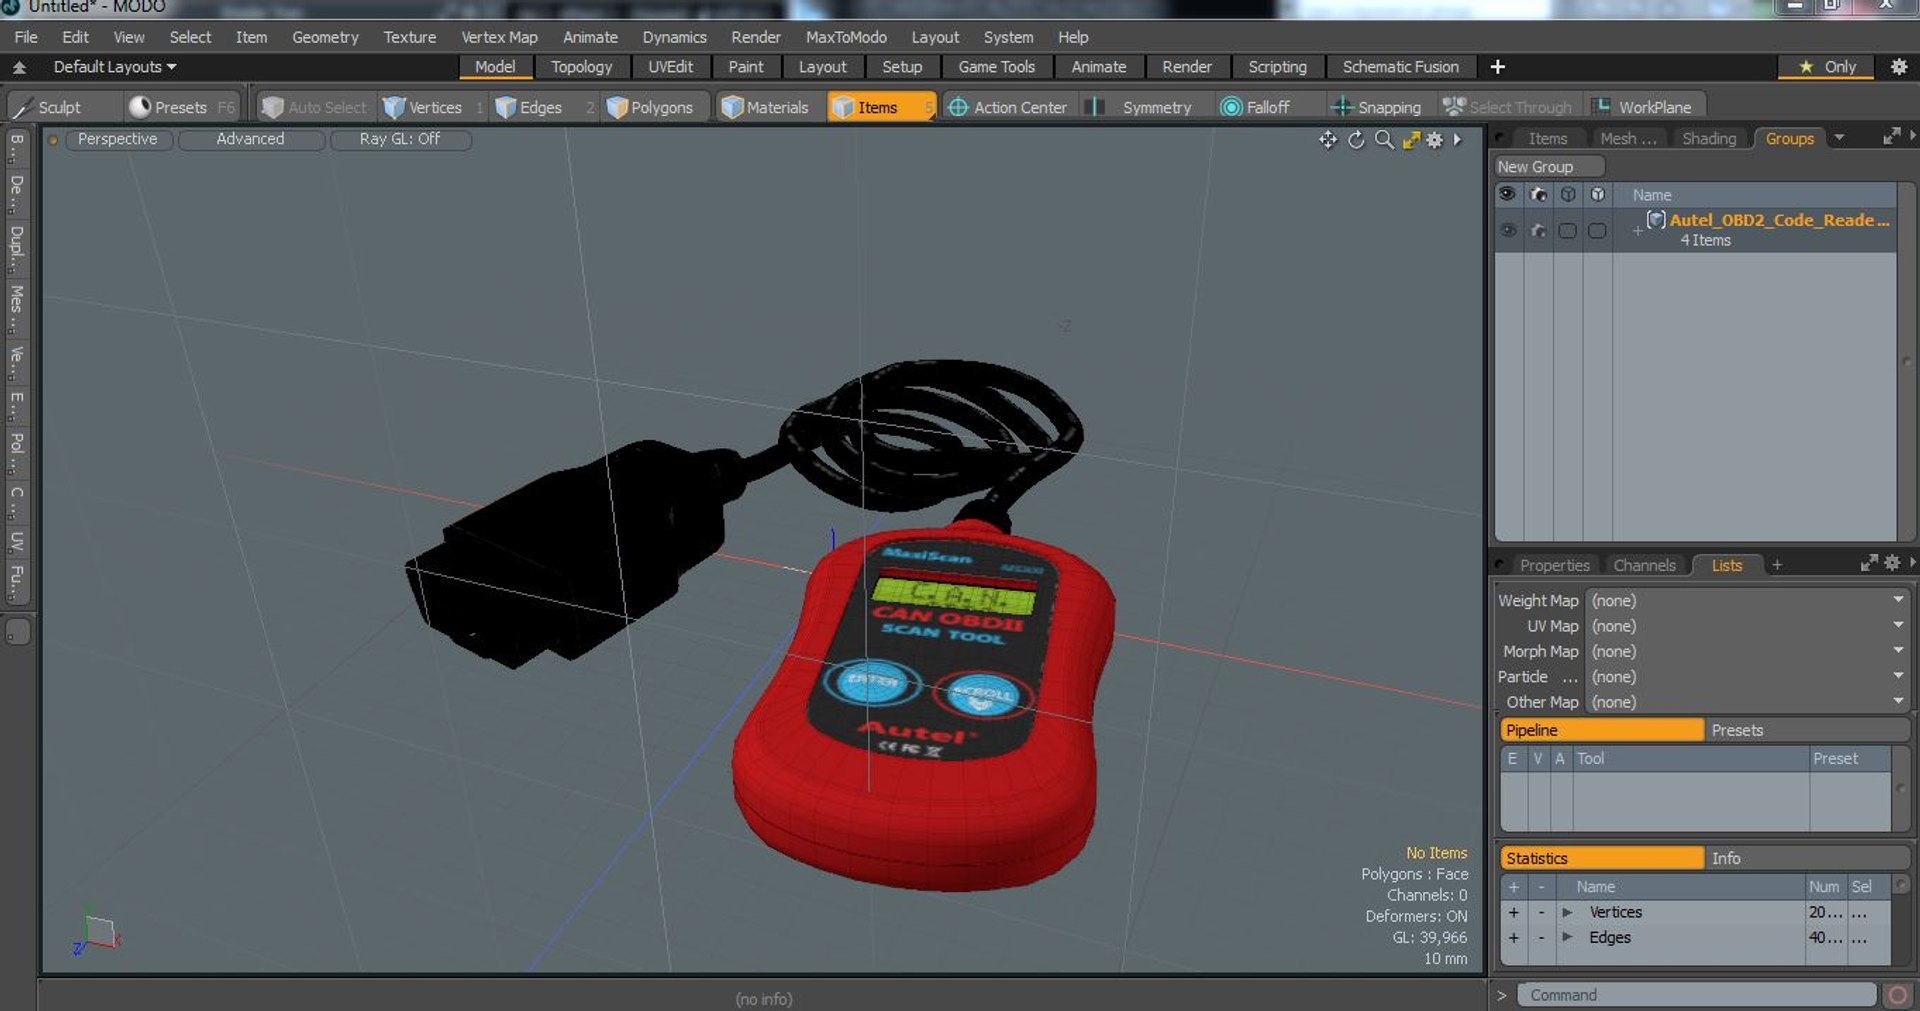Open the Default Layouts dropdown
The width and height of the screenshot is (1920, 1011).
click(x=114, y=67)
